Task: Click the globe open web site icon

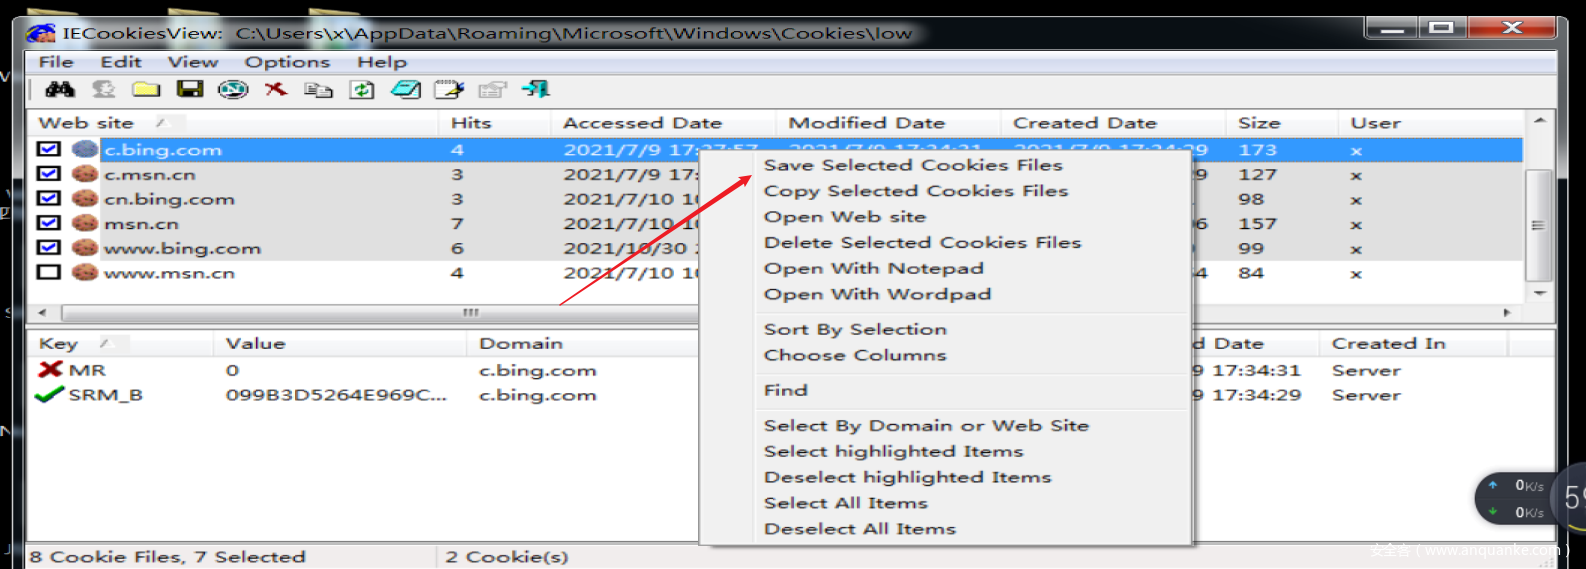Action: point(233,90)
